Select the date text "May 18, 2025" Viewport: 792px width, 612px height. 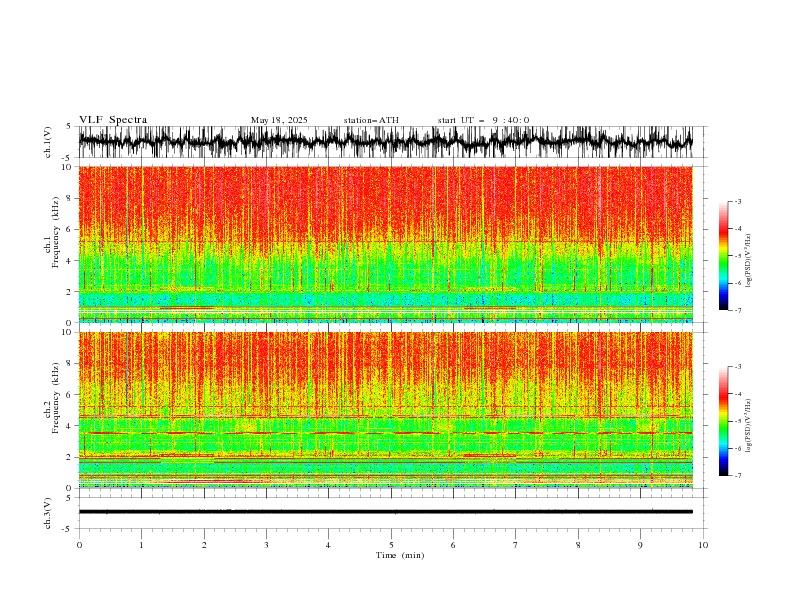tap(279, 120)
